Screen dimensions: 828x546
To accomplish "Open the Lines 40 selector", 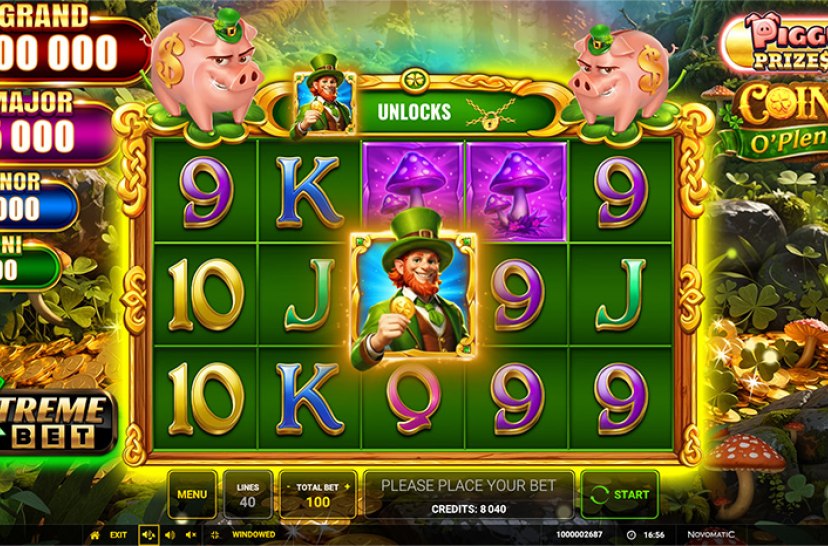I will (x=248, y=494).
